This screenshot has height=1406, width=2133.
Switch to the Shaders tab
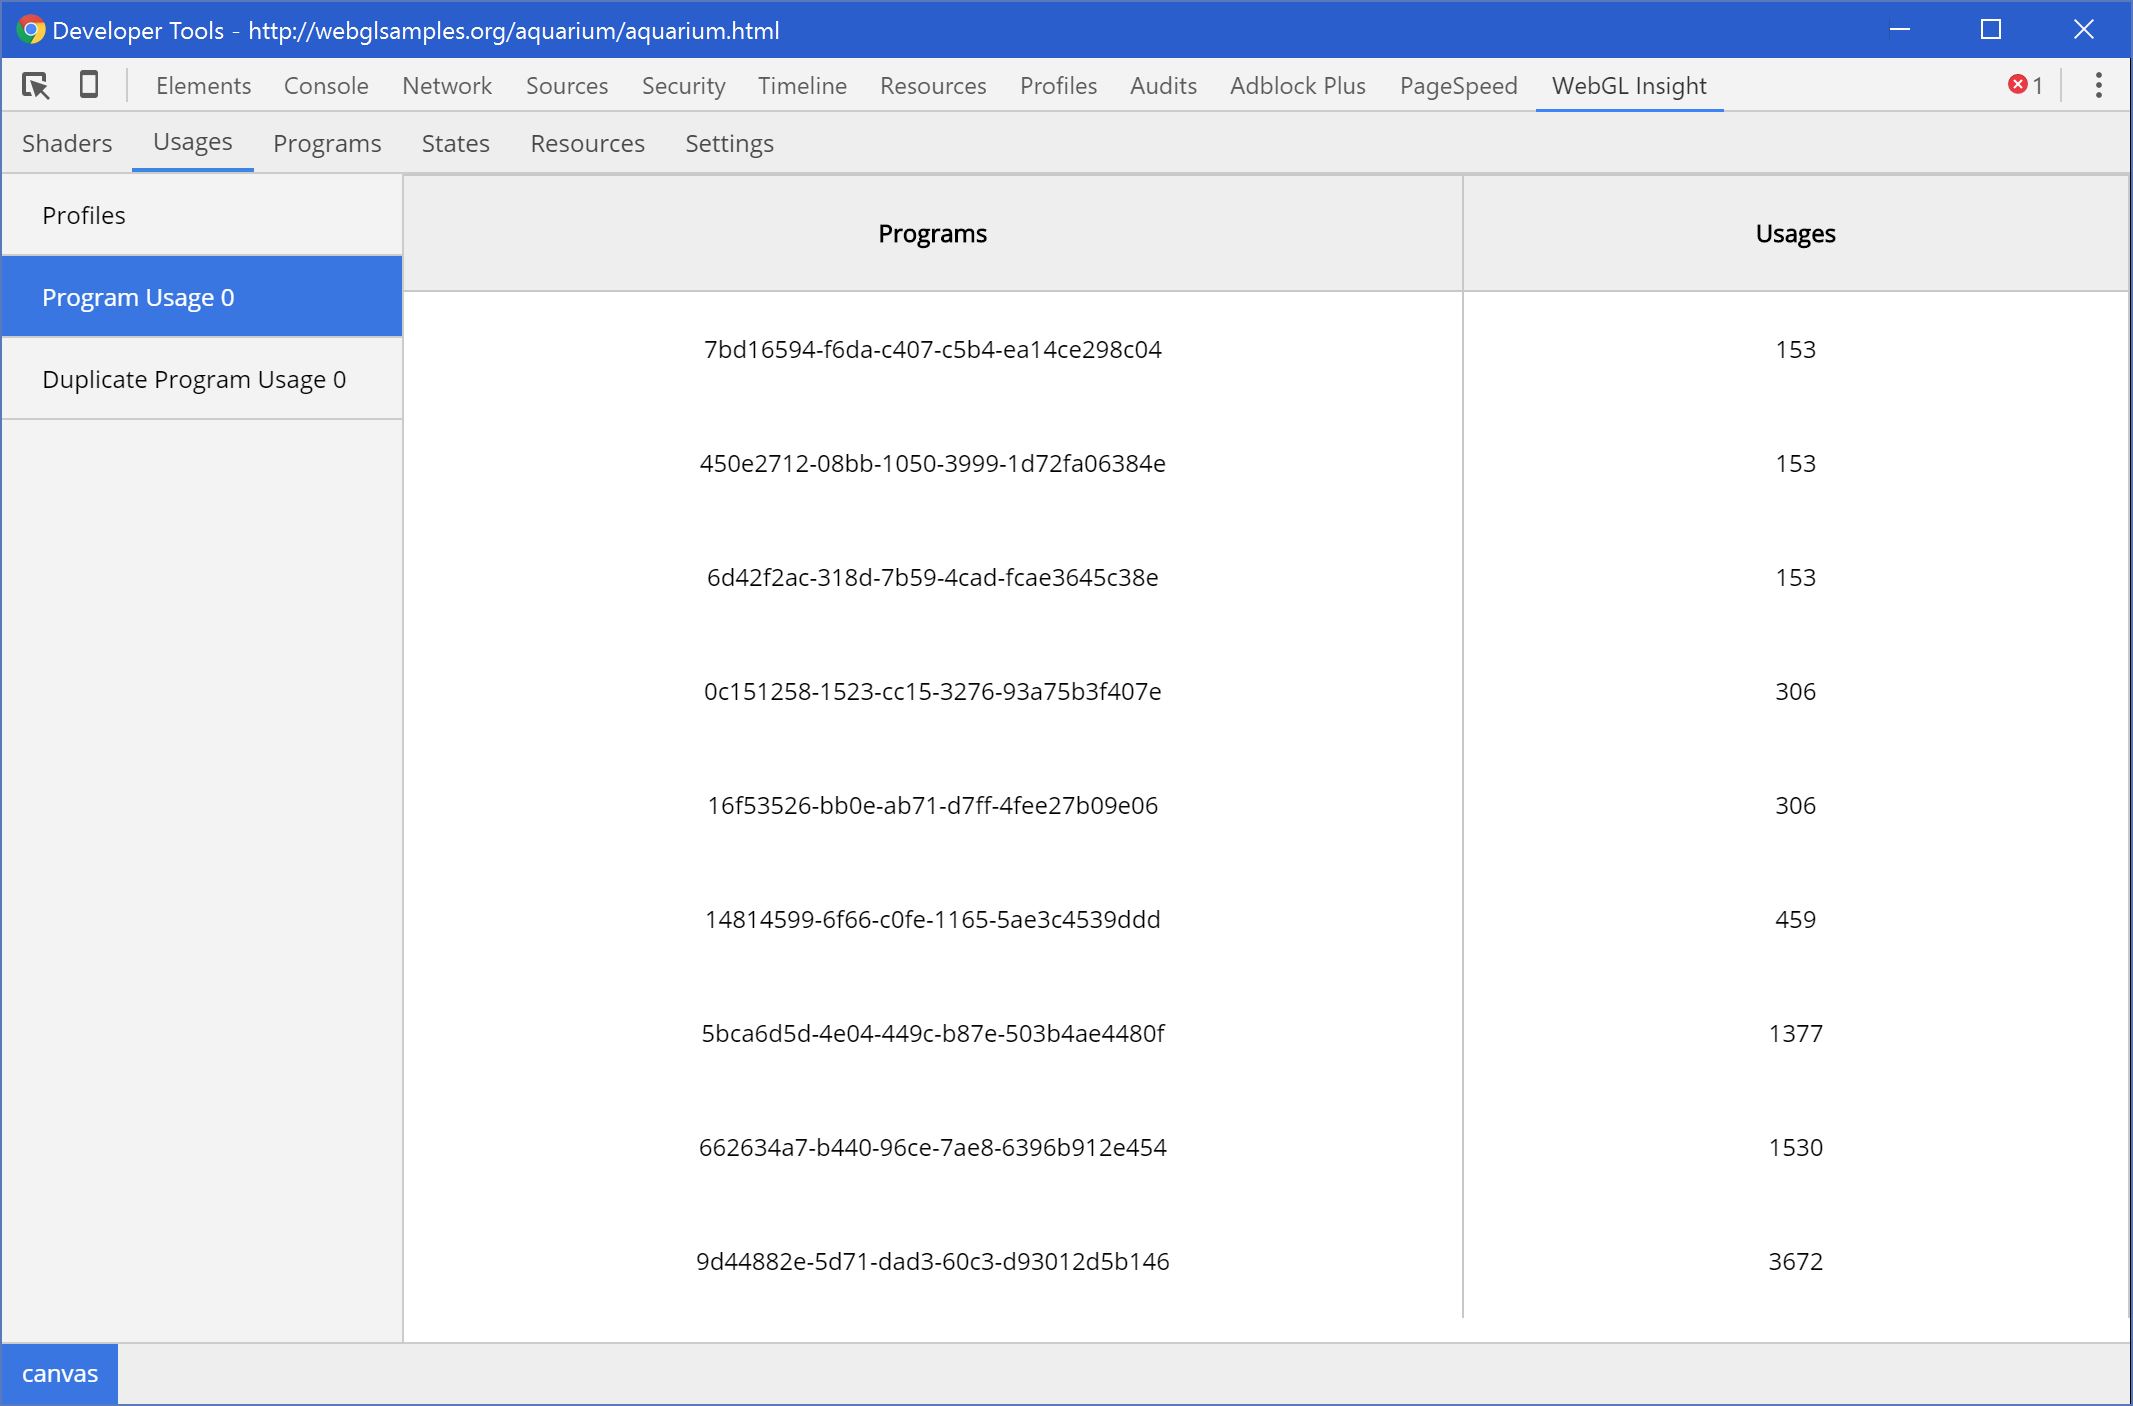click(x=67, y=141)
